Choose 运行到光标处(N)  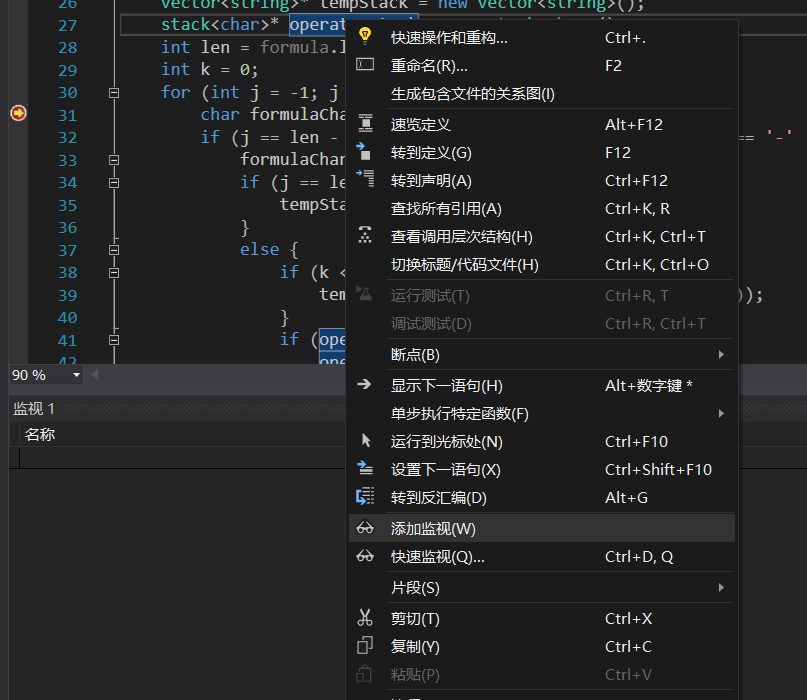[541, 442]
